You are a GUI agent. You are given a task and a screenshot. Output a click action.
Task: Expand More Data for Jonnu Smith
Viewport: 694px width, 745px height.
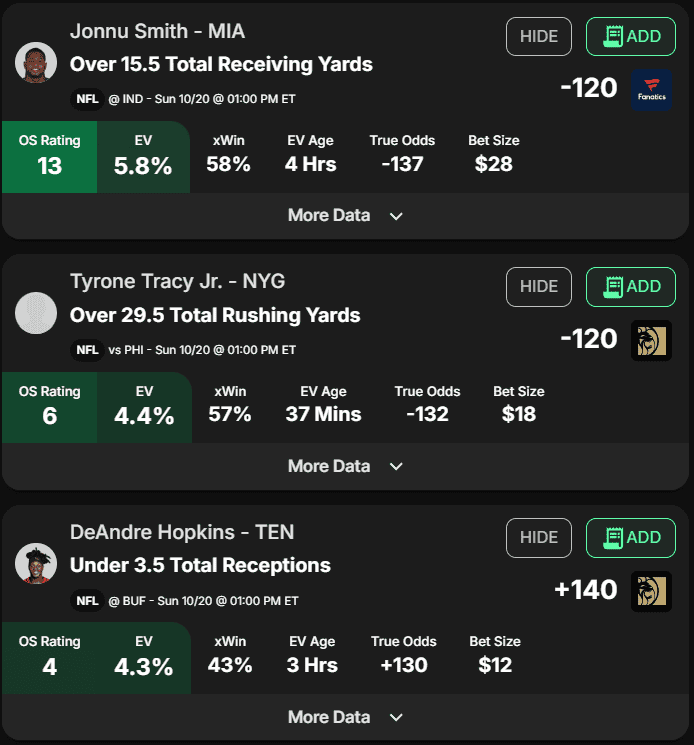345,216
